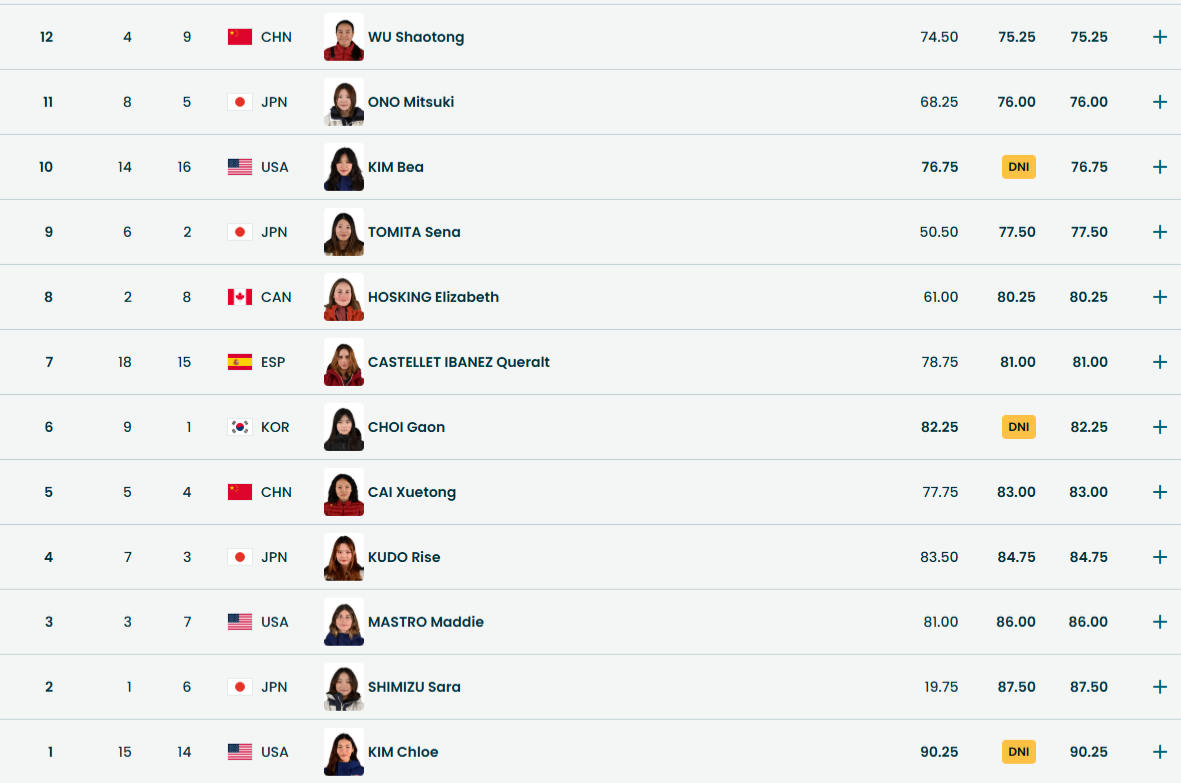
Task: Click the DNI badge for KIM Bea
Action: (1018, 167)
